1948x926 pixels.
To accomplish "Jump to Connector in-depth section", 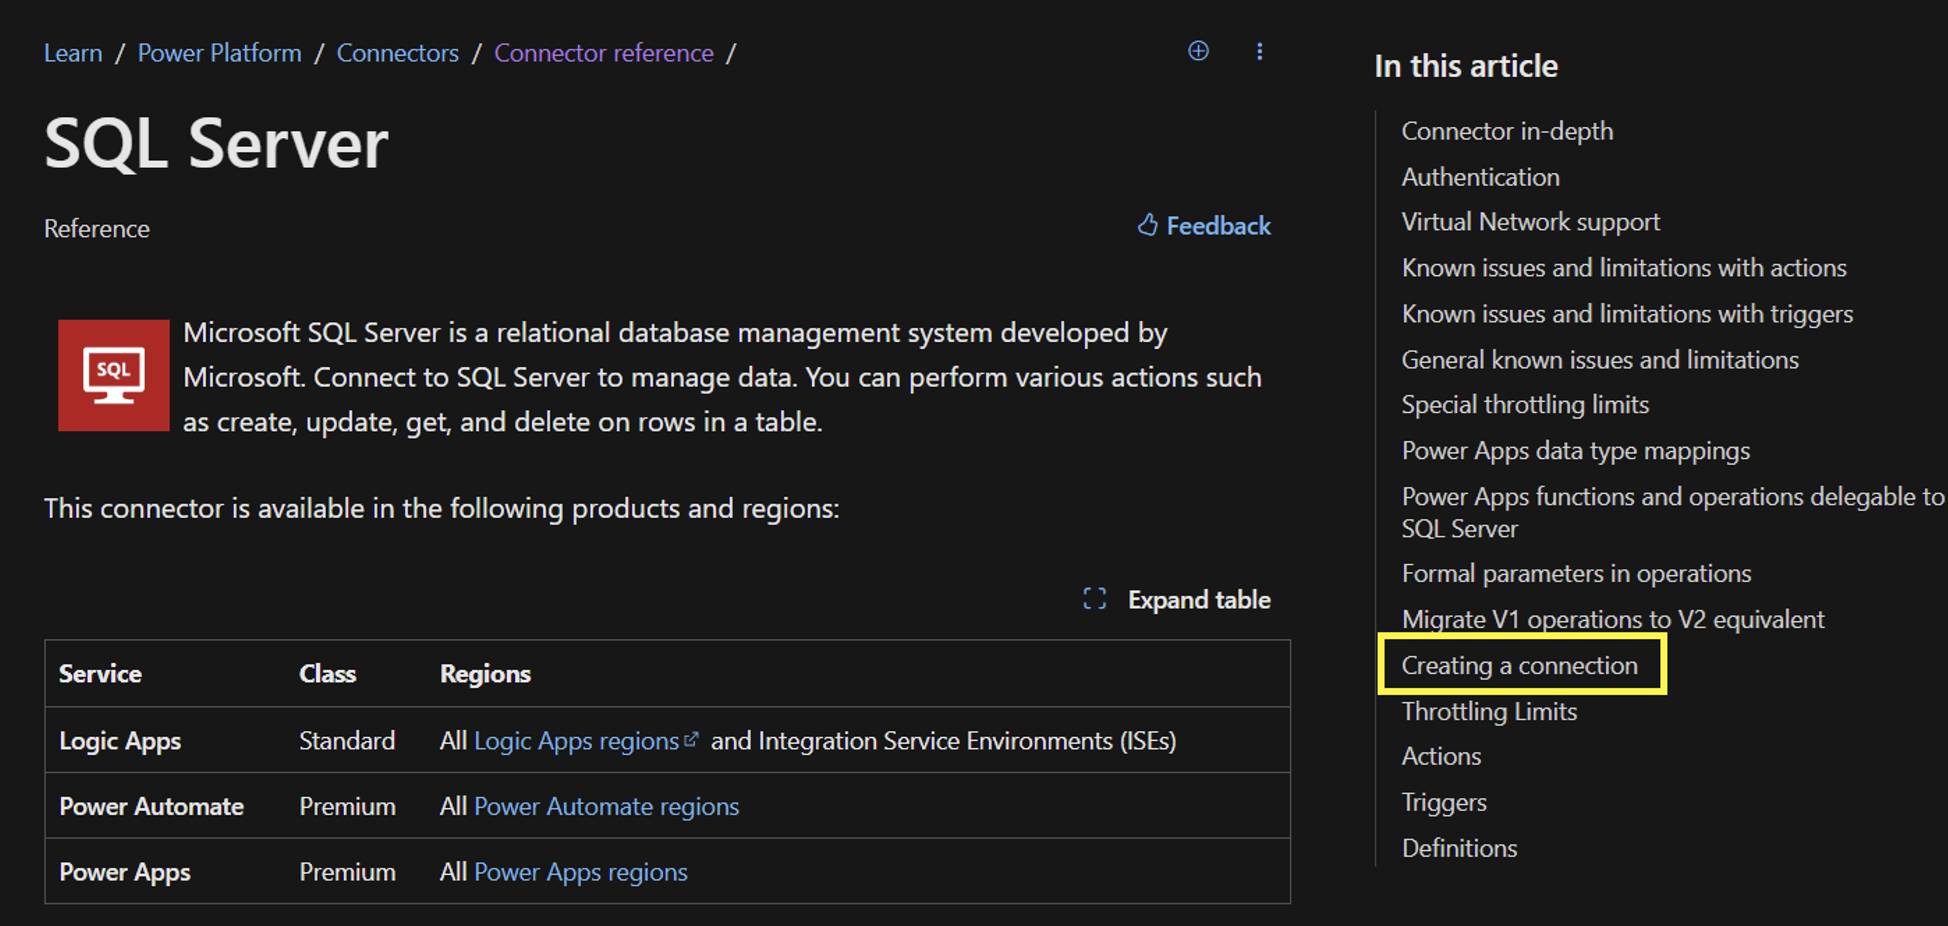I will coord(1507,131).
